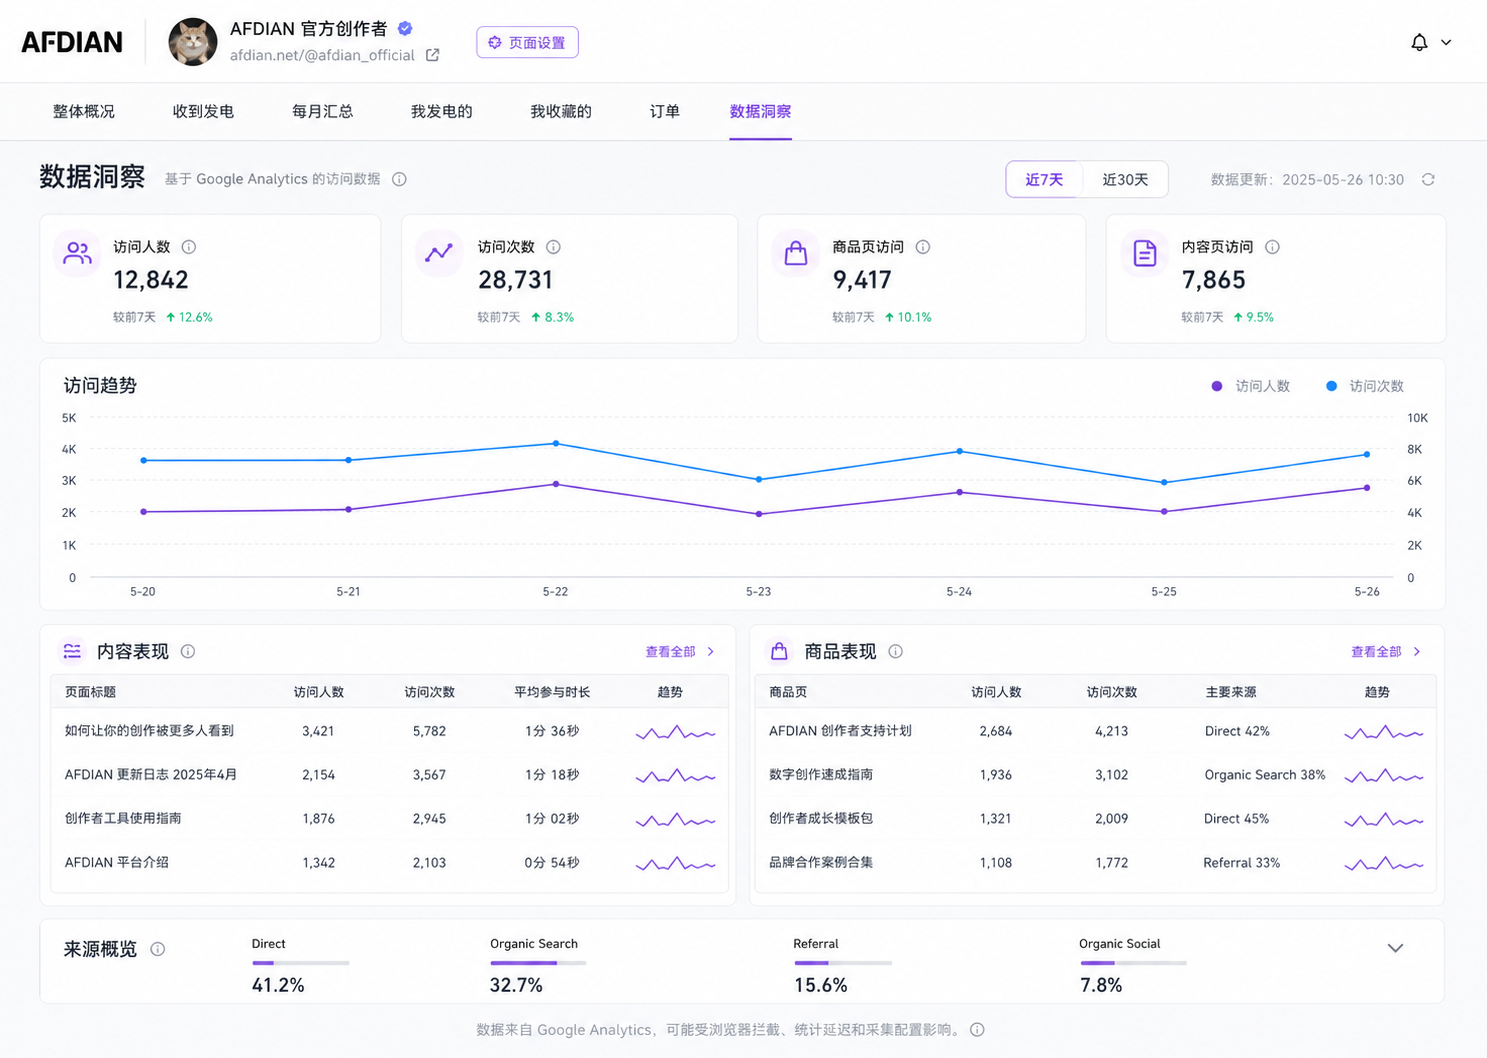
Task: Click the verified badge next to creator name
Action: 405,28
